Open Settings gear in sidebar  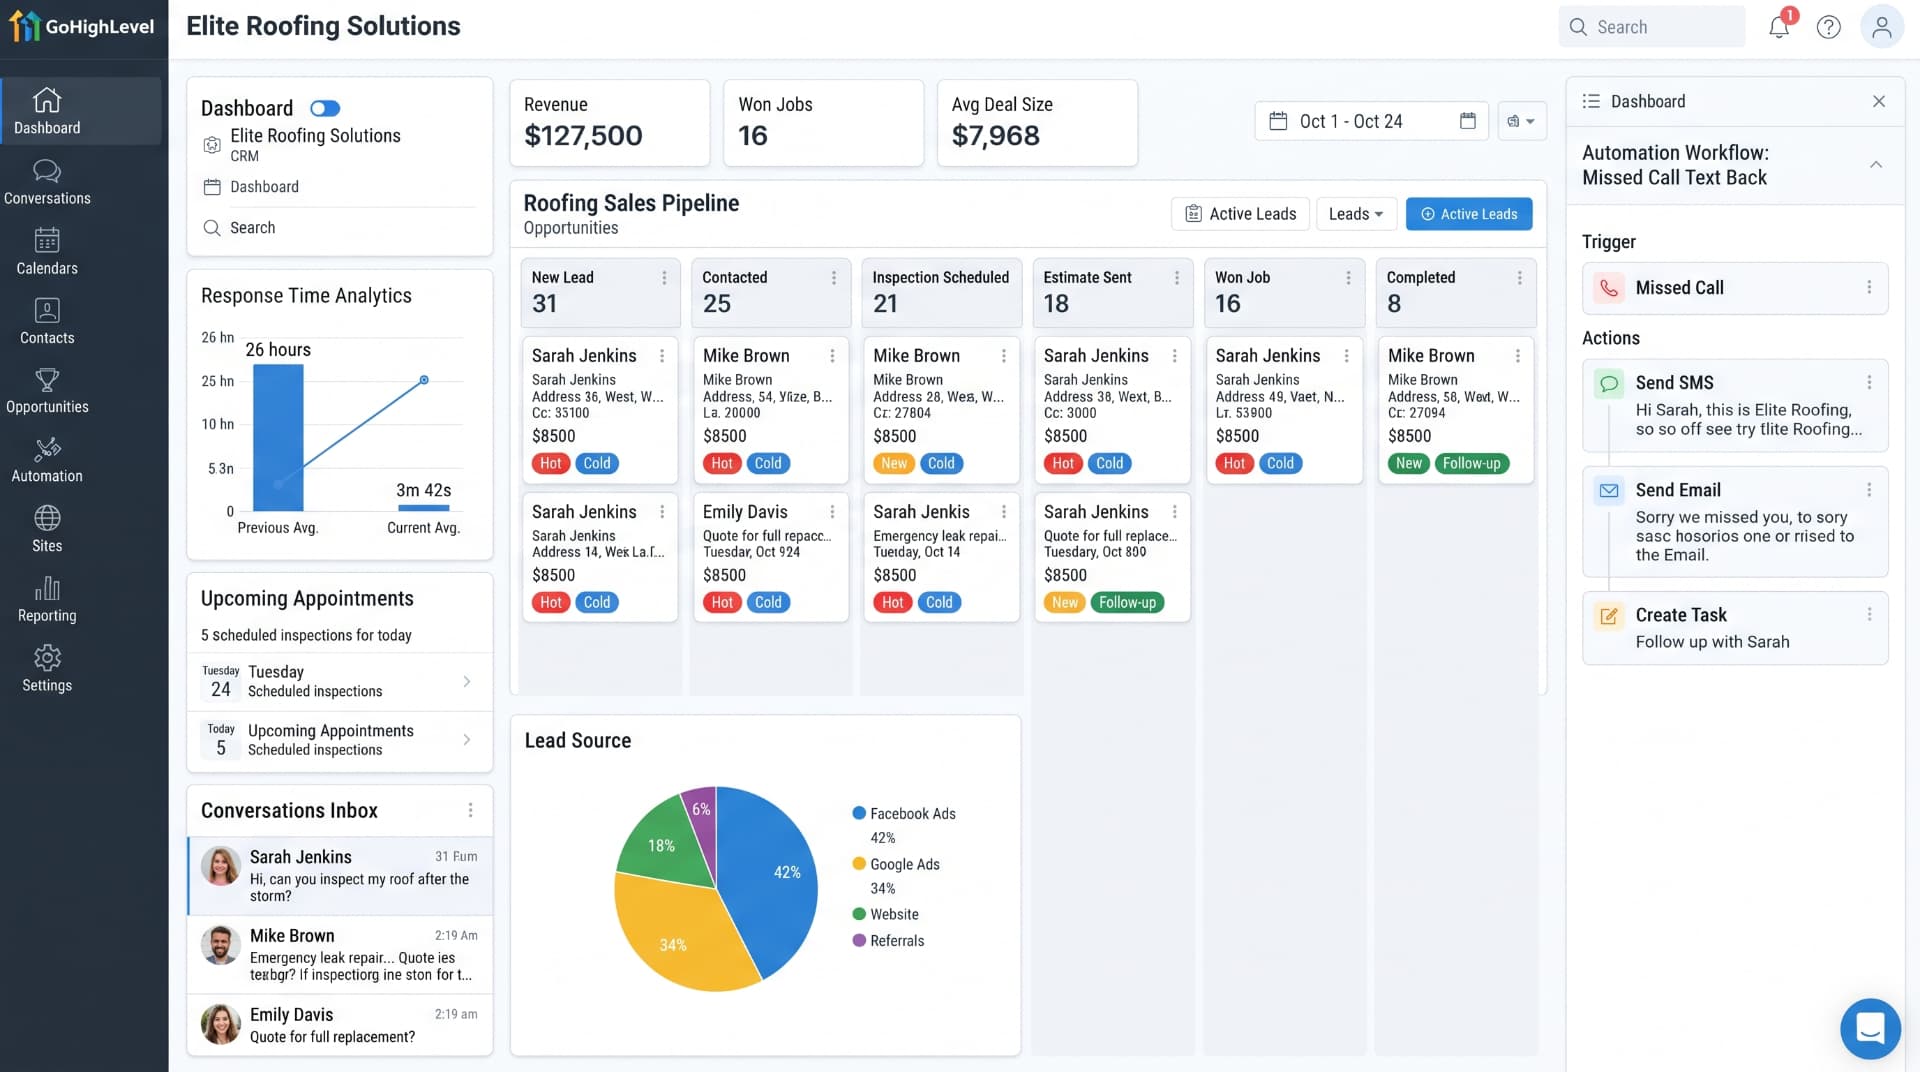pyautogui.click(x=47, y=657)
